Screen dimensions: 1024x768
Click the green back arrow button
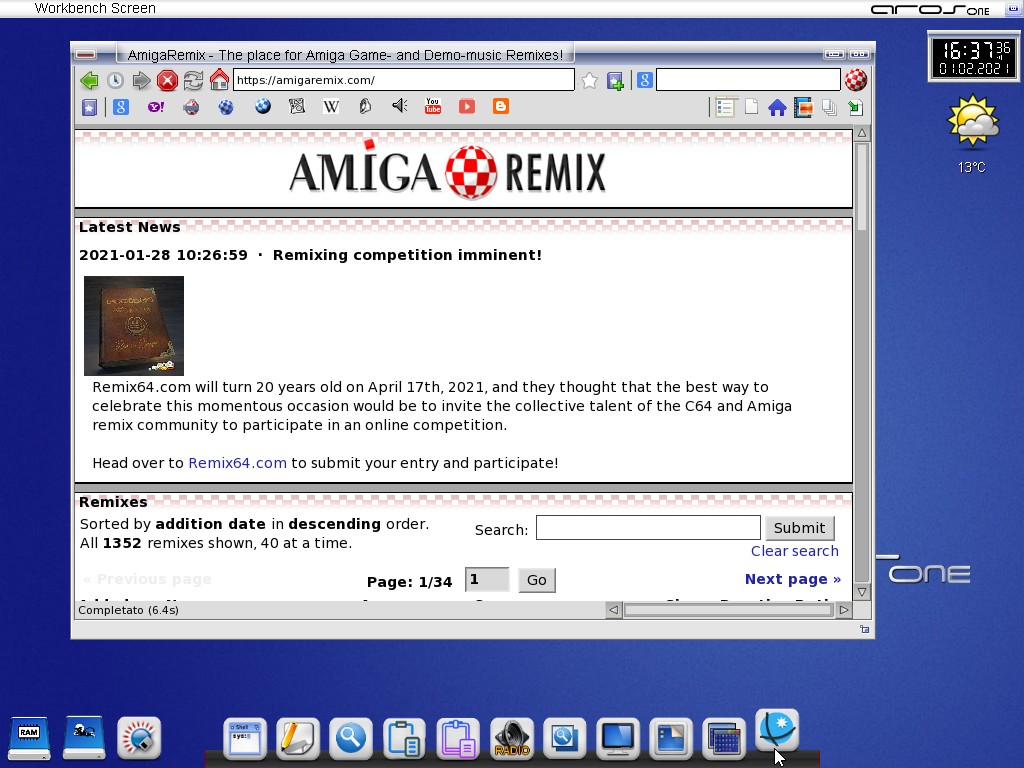click(89, 81)
